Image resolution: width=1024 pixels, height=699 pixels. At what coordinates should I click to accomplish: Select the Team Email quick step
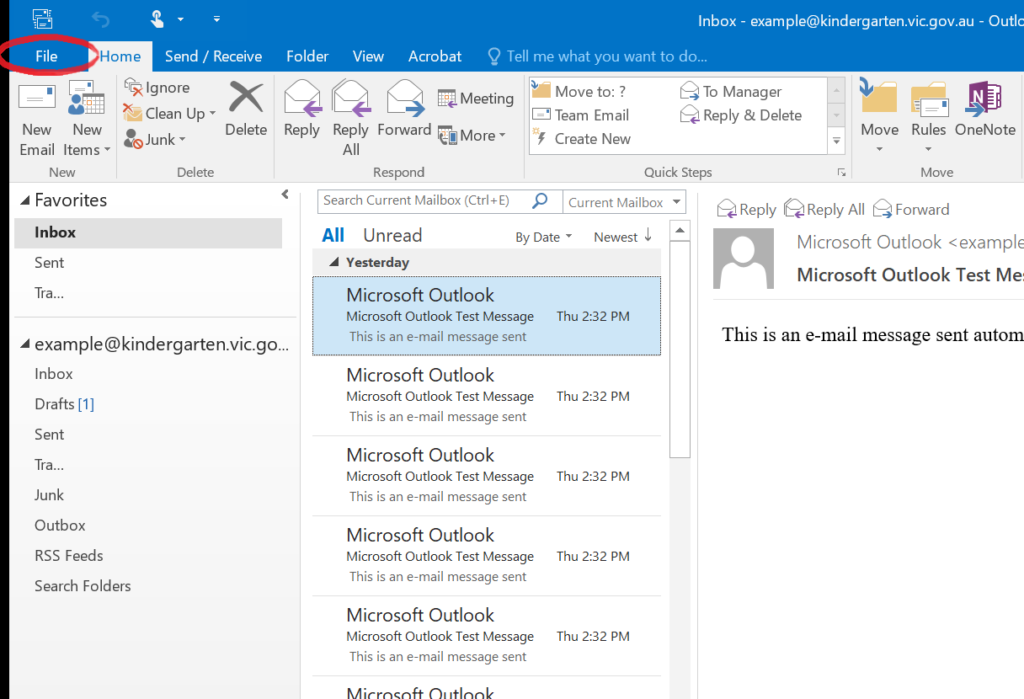coord(581,115)
